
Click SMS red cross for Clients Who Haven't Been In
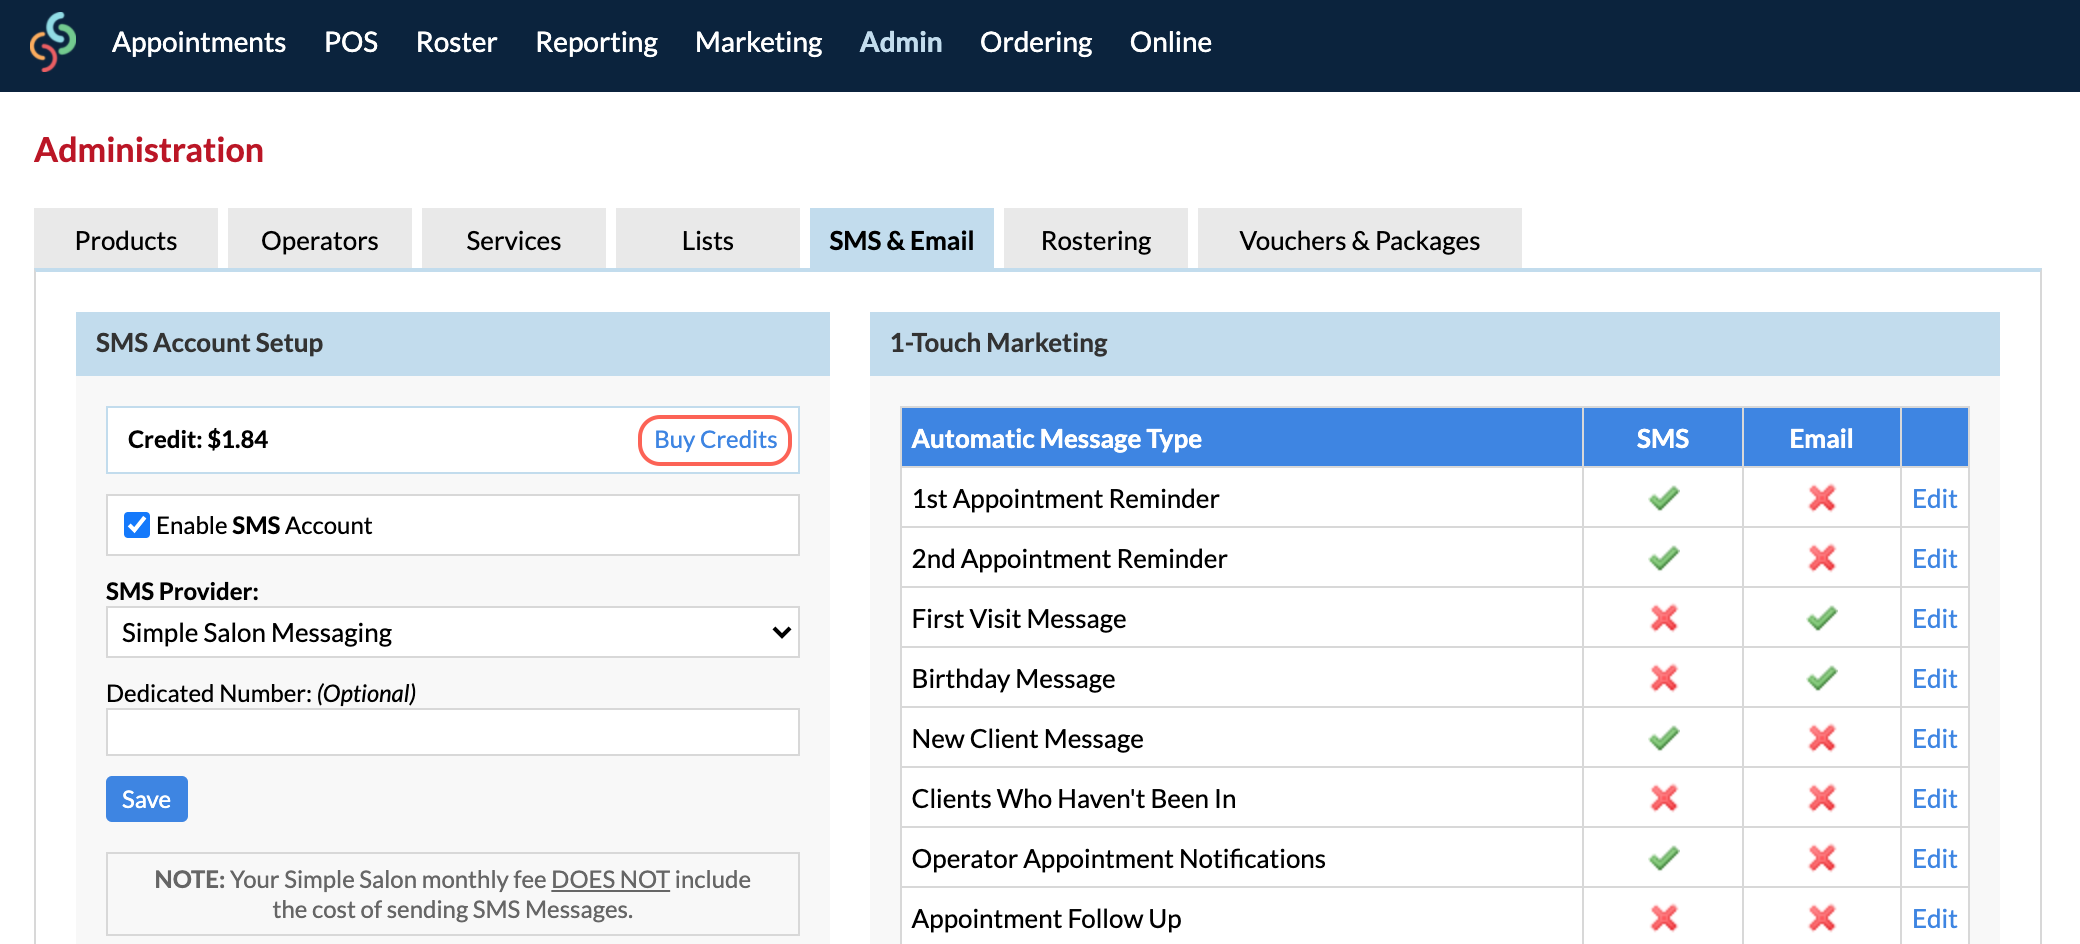point(1663,798)
